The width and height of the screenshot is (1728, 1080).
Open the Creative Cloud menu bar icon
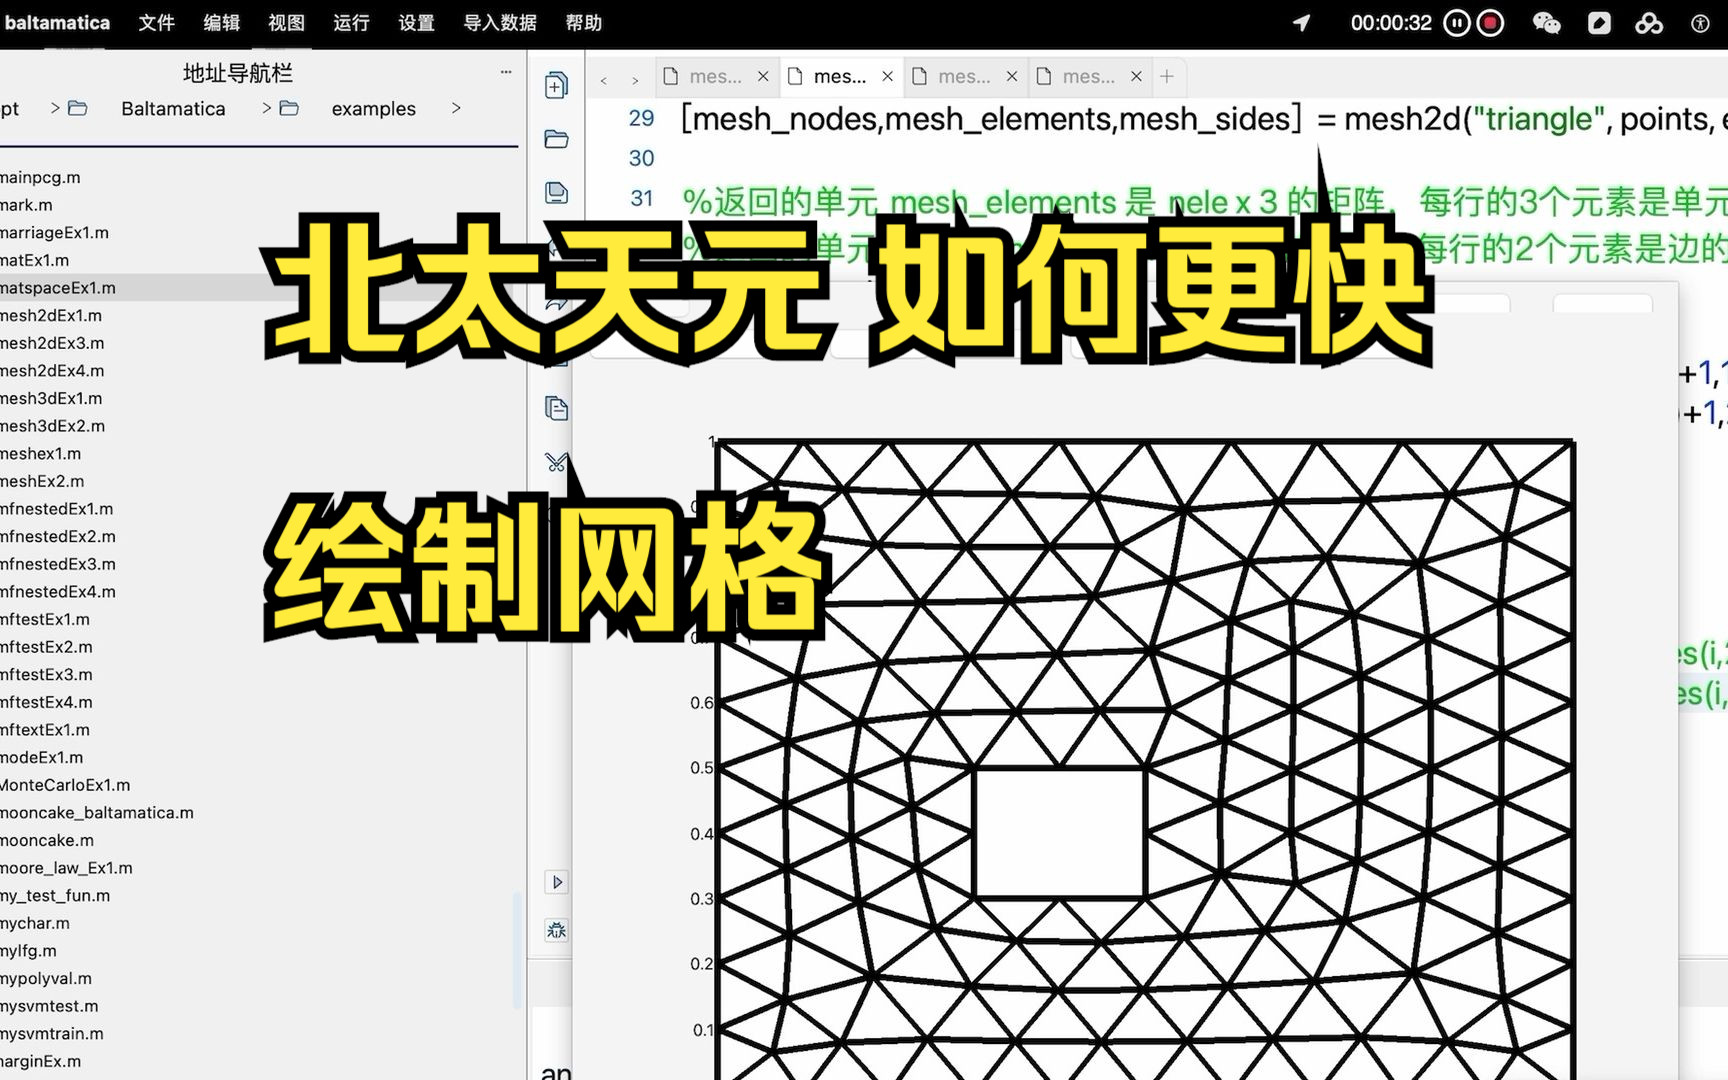(1649, 23)
